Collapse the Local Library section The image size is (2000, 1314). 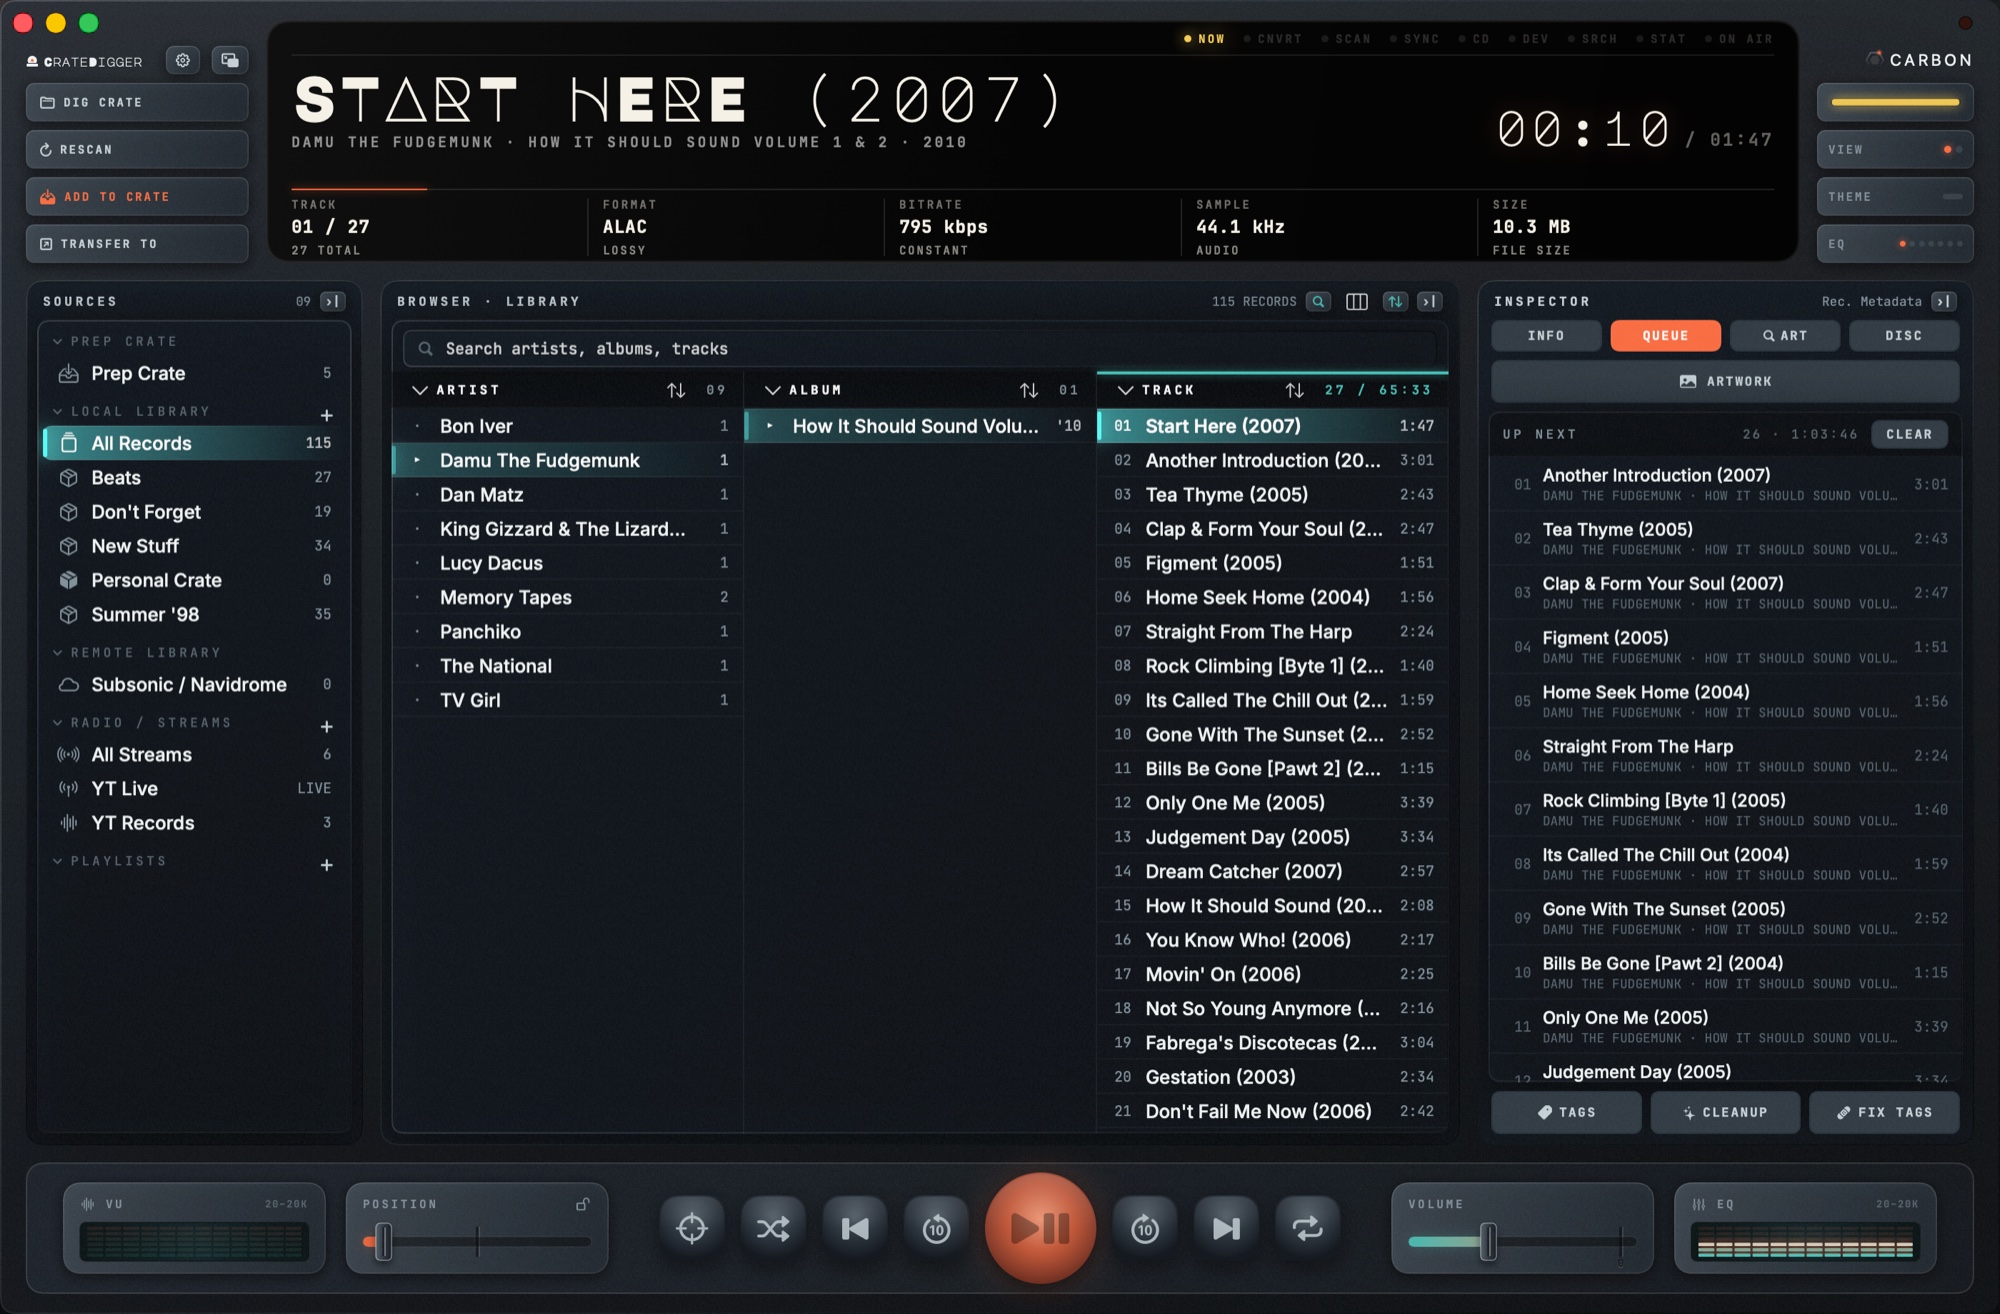point(58,412)
